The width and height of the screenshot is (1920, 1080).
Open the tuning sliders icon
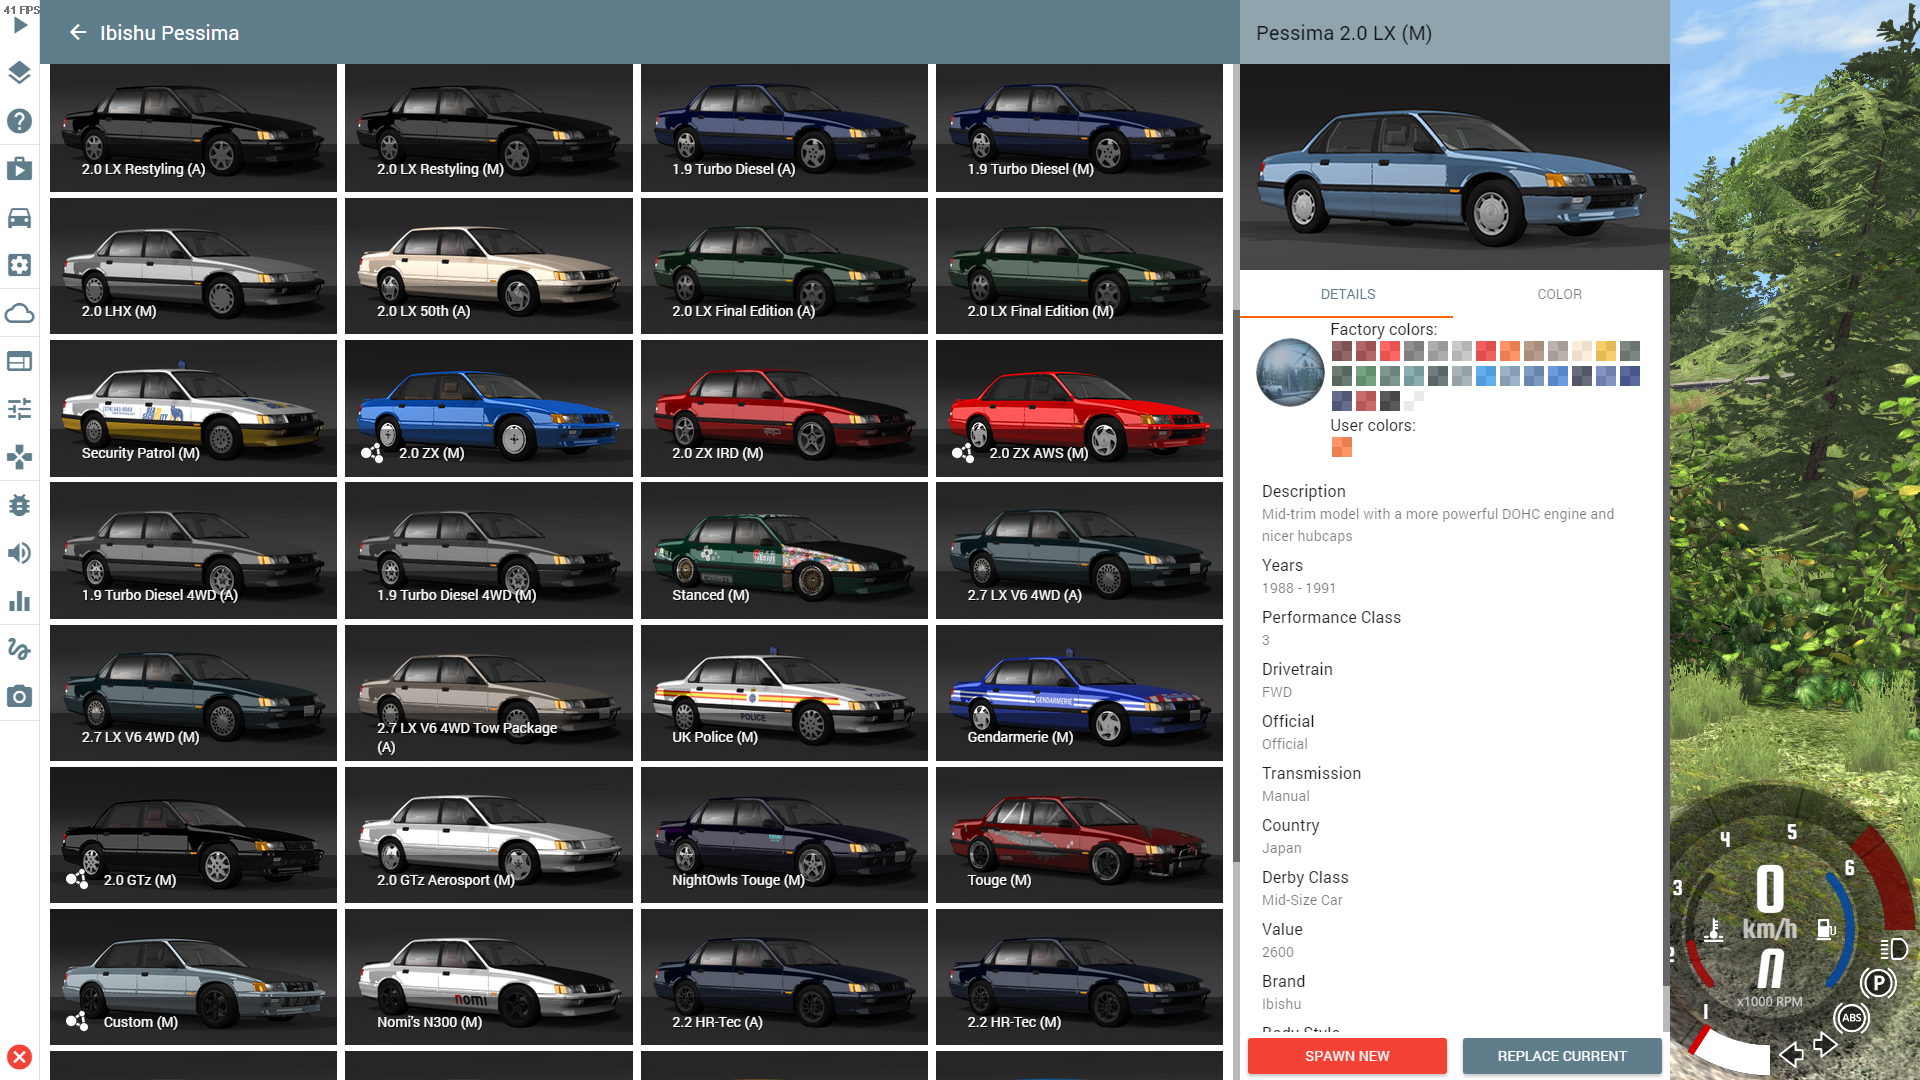pyautogui.click(x=19, y=409)
